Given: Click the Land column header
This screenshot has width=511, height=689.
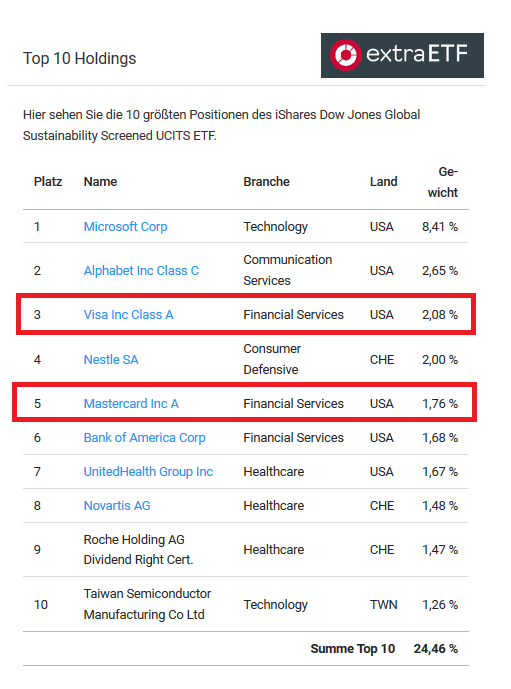Looking at the screenshot, I should pos(383,182).
